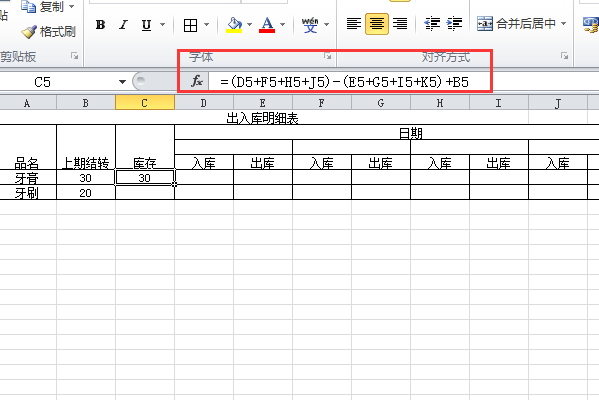Click the Phonetic Guide (wén) icon

310,25
